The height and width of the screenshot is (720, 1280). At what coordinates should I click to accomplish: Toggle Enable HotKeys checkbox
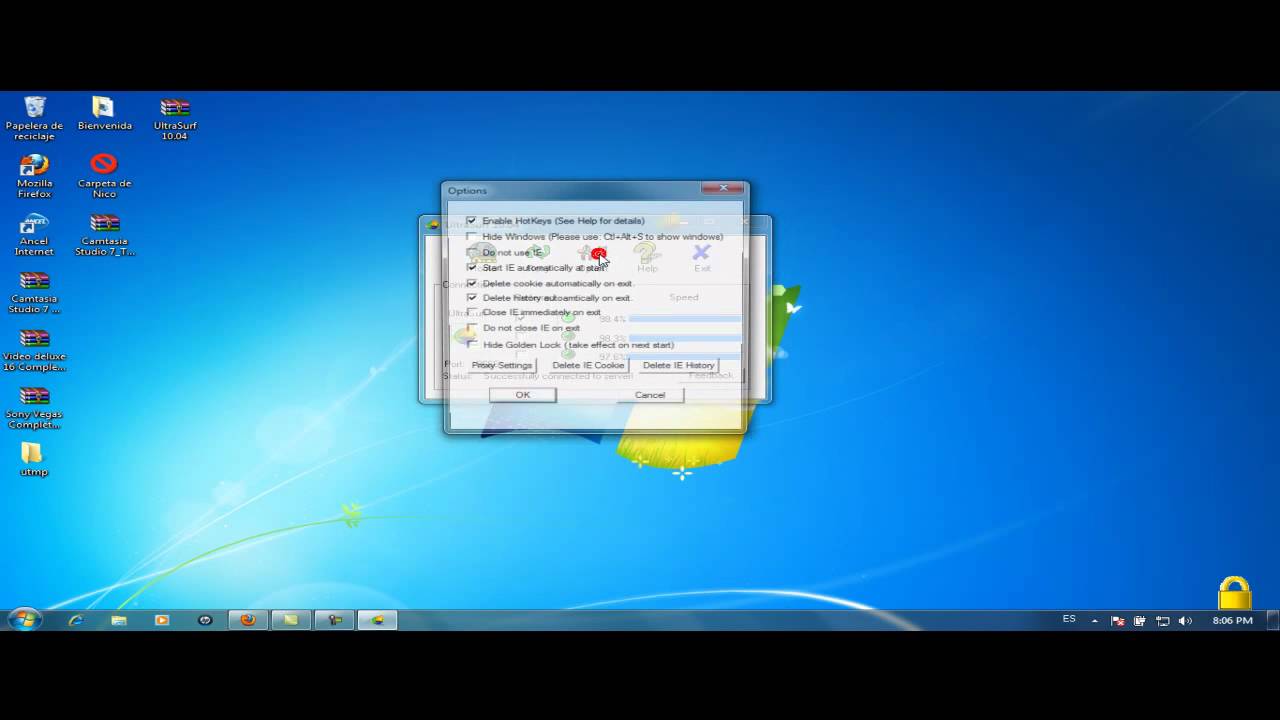click(x=471, y=221)
